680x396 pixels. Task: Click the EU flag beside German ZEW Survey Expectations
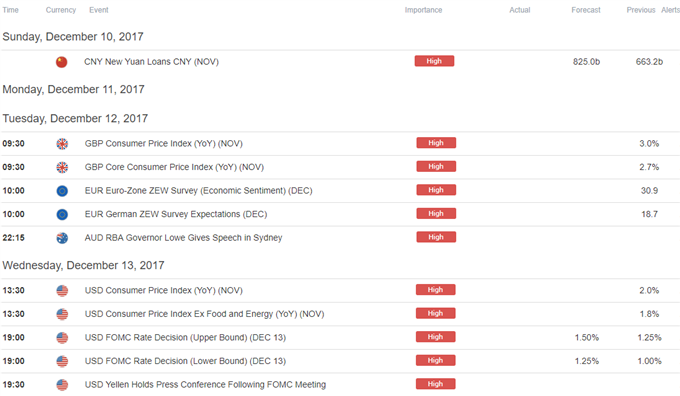[62, 214]
